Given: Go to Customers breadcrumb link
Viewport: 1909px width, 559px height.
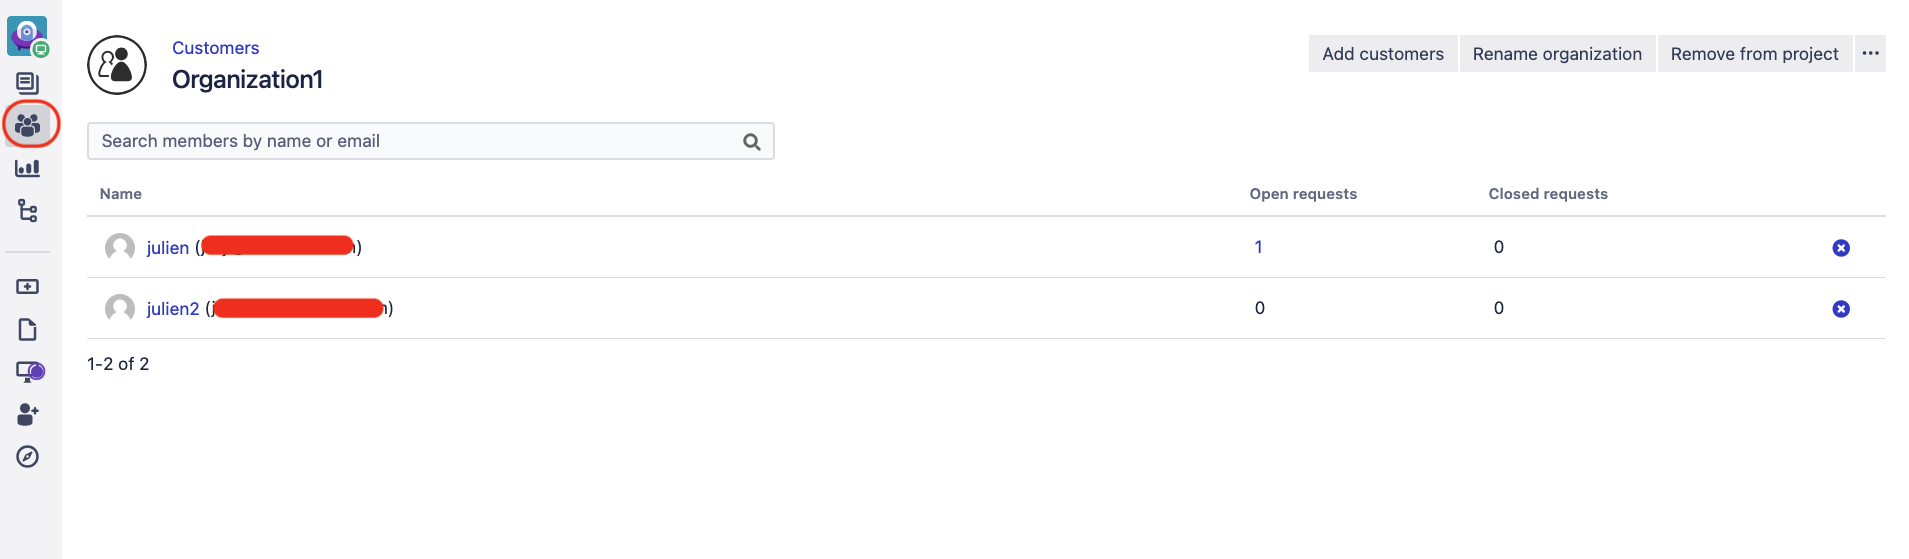Looking at the screenshot, I should click(x=215, y=48).
